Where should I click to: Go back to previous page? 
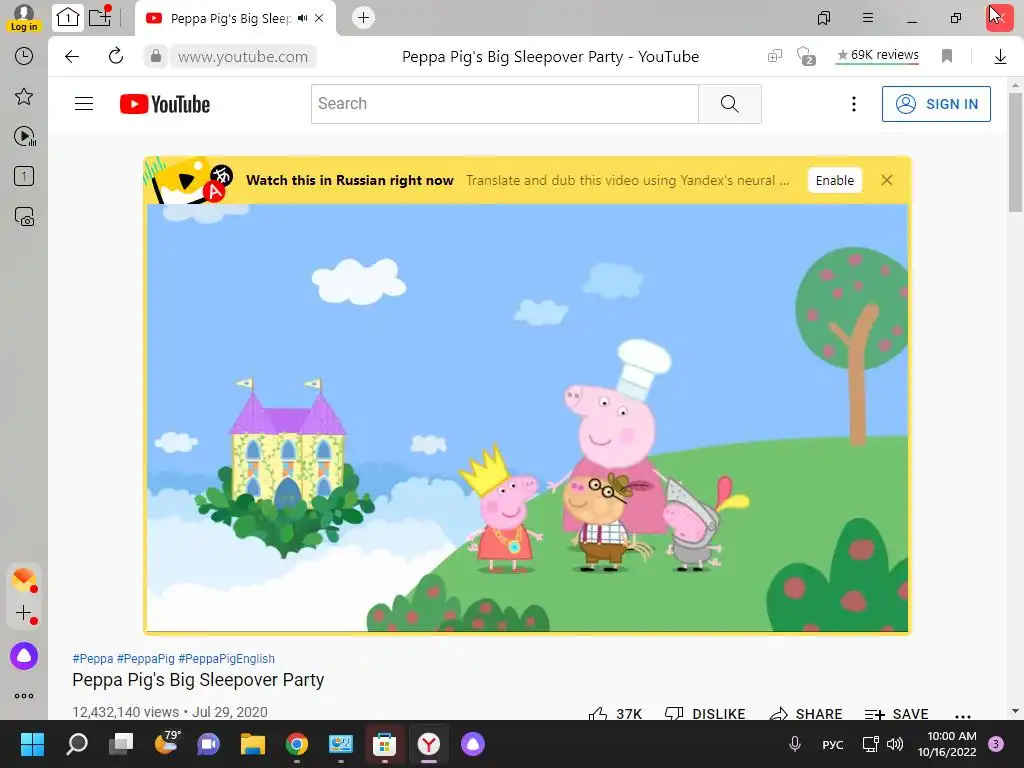(x=72, y=56)
